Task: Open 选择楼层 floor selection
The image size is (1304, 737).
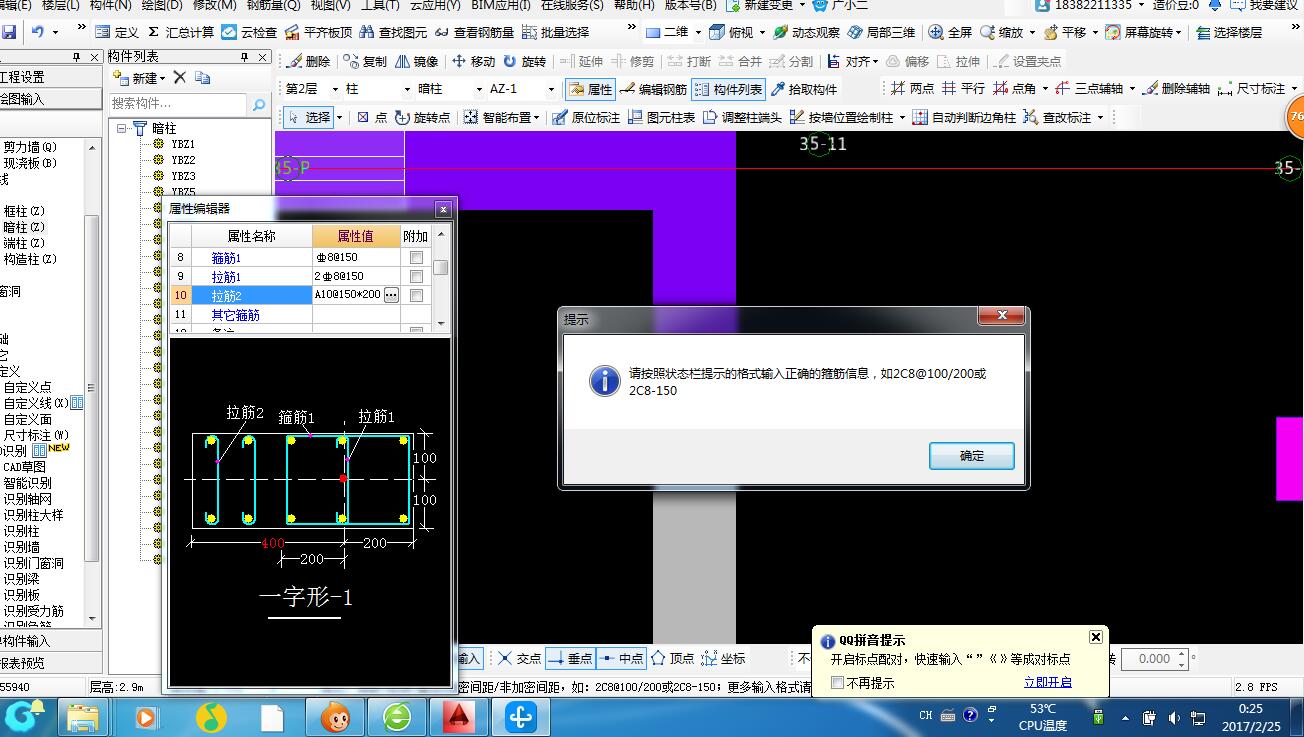Action: click(x=1228, y=32)
